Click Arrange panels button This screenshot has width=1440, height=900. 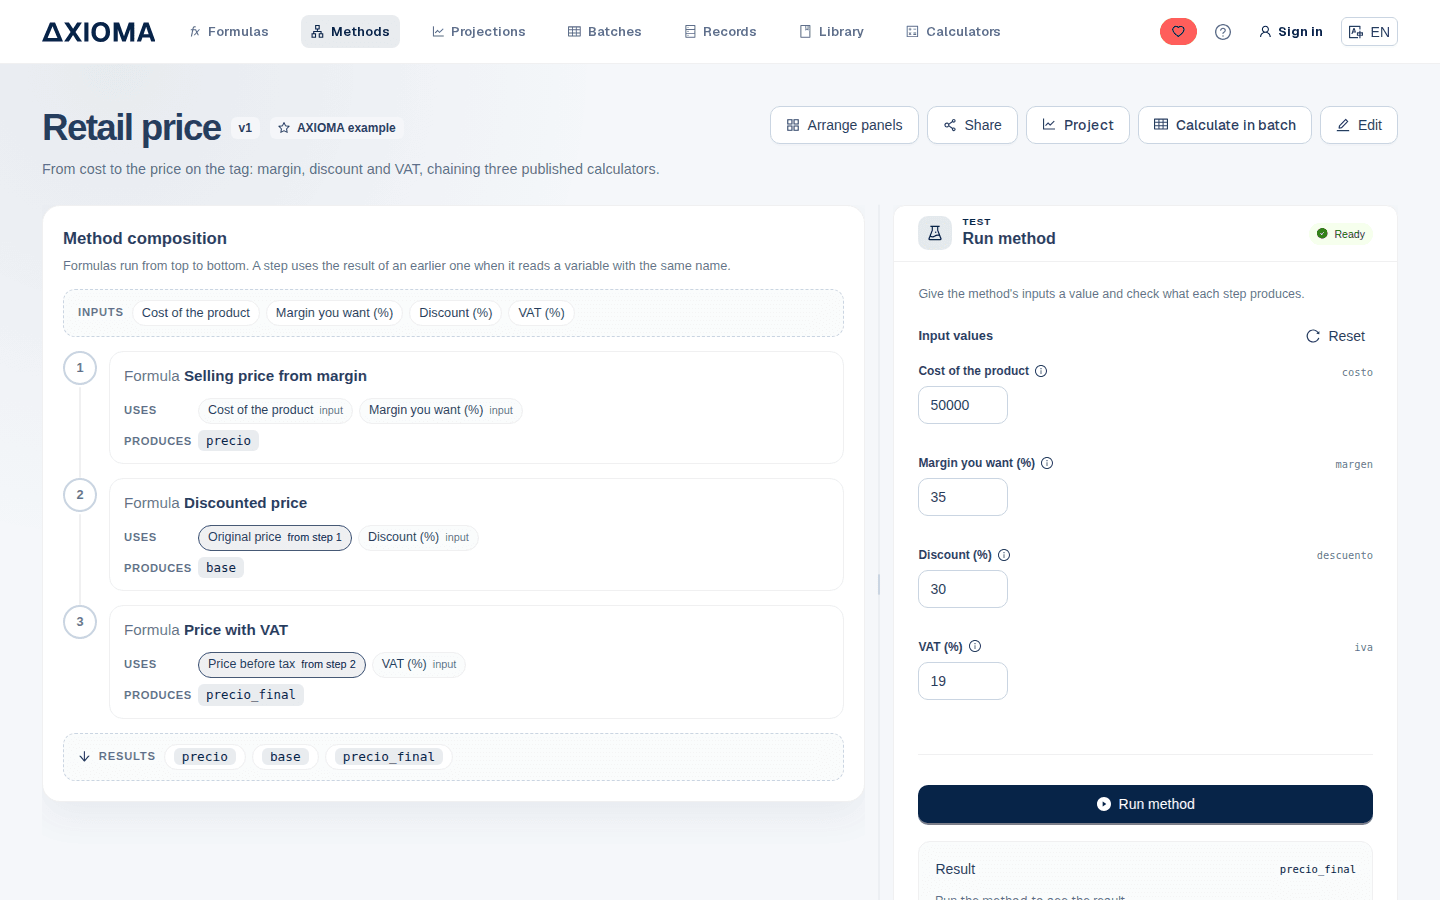tap(844, 125)
